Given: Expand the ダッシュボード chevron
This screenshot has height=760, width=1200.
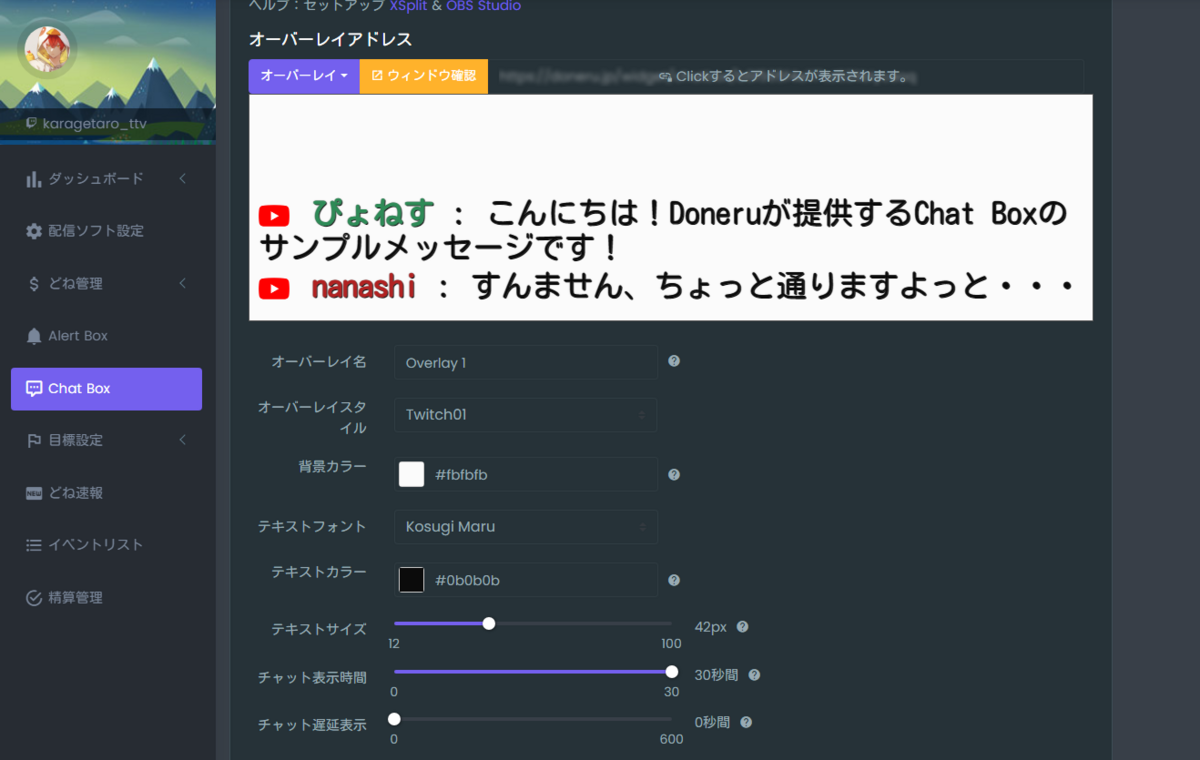Looking at the screenshot, I should click(183, 179).
